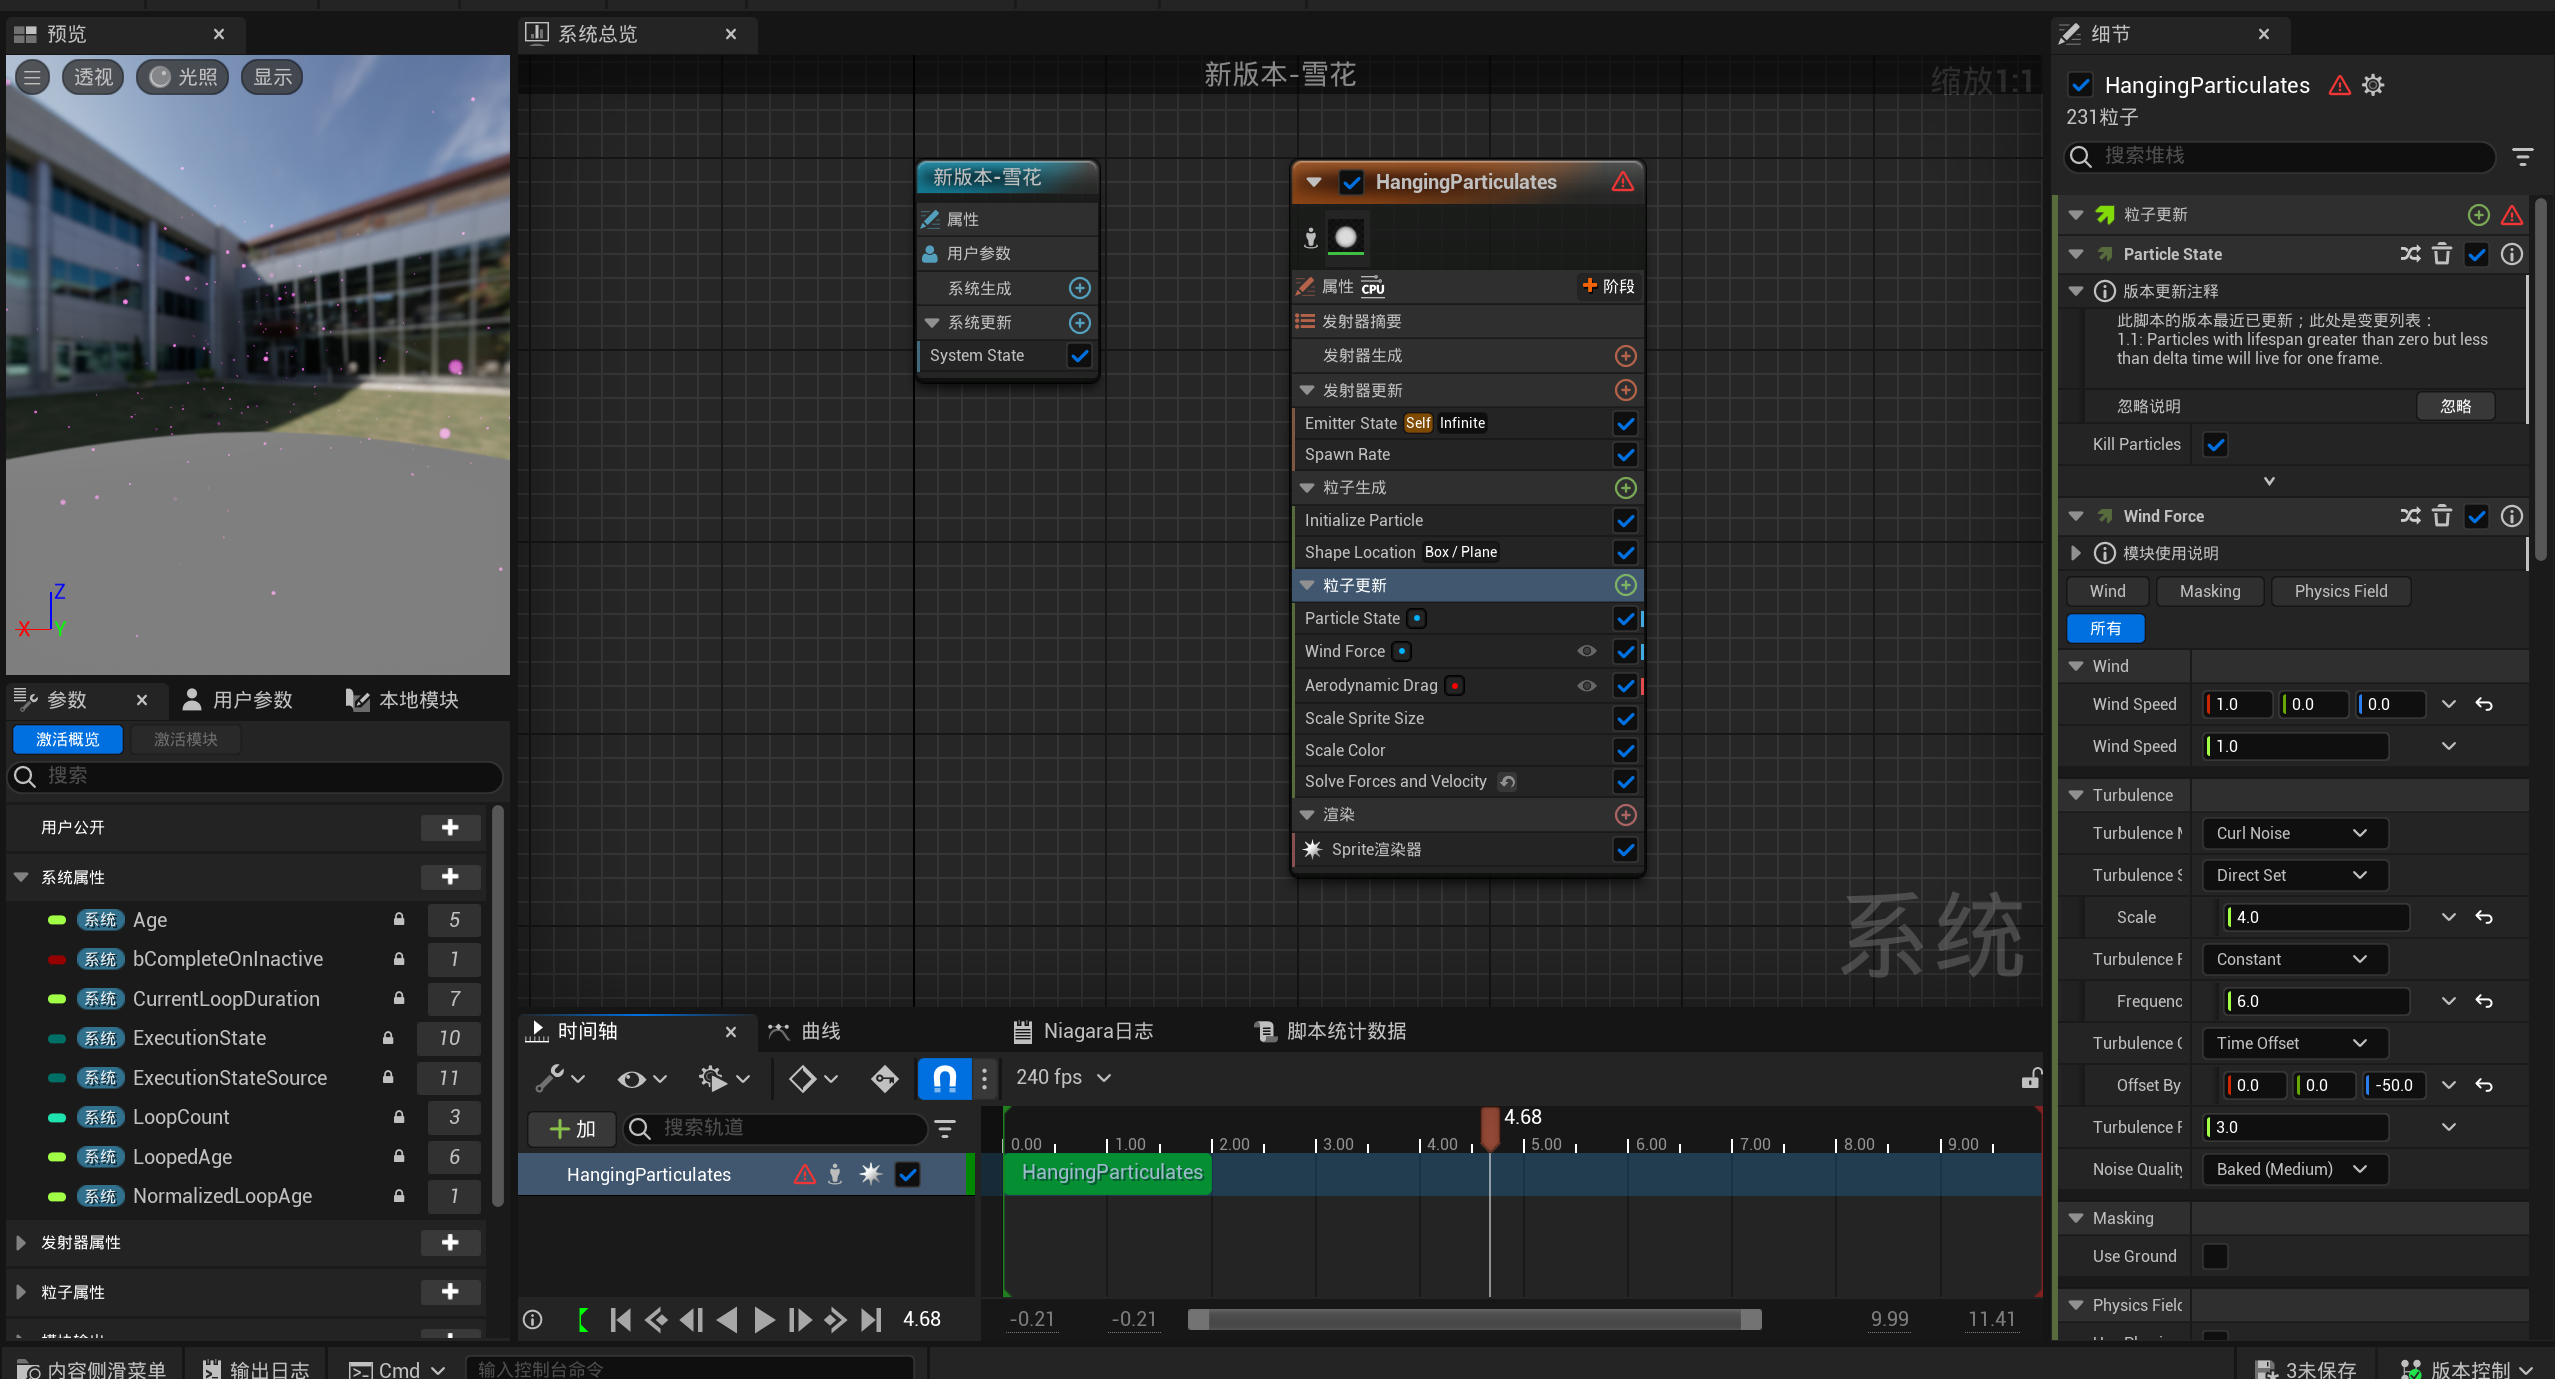
Task: Click the timeline playhead marker at 4.68
Action: [1490, 1126]
